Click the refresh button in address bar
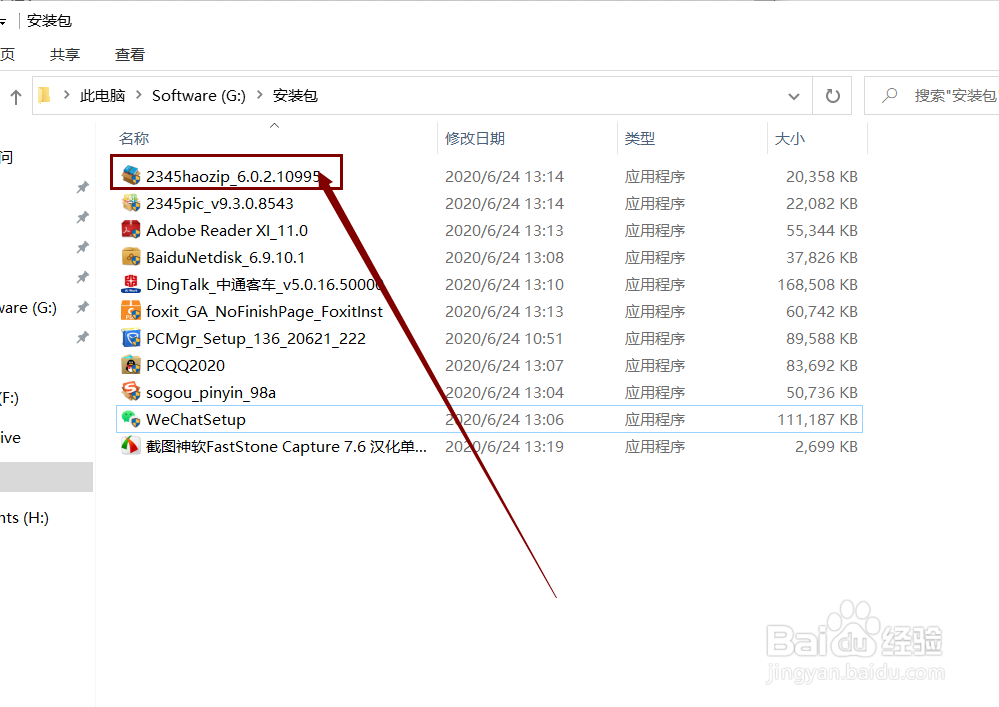This screenshot has height=707, width=999. [x=833, y=95]
